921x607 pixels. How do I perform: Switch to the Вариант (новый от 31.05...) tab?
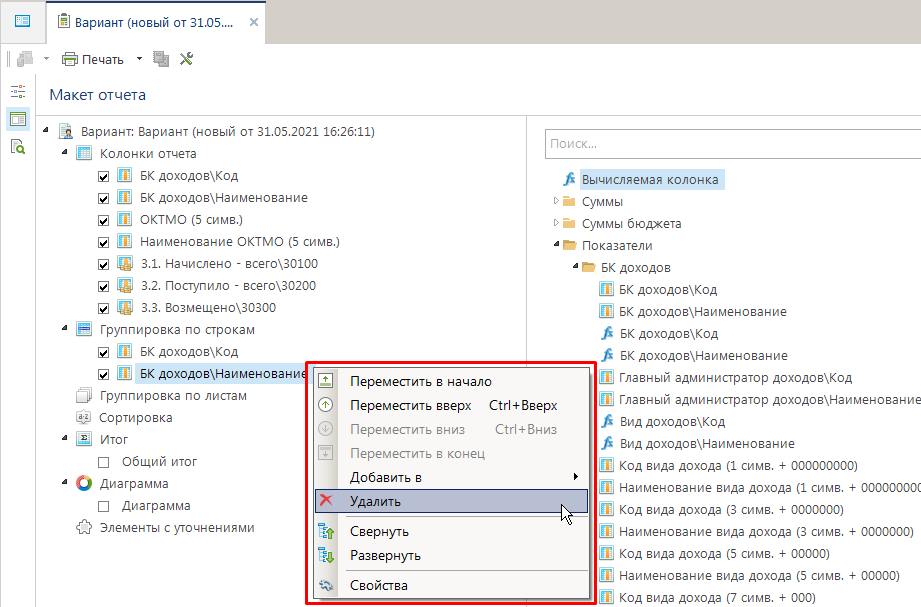[x=154, y=22]
